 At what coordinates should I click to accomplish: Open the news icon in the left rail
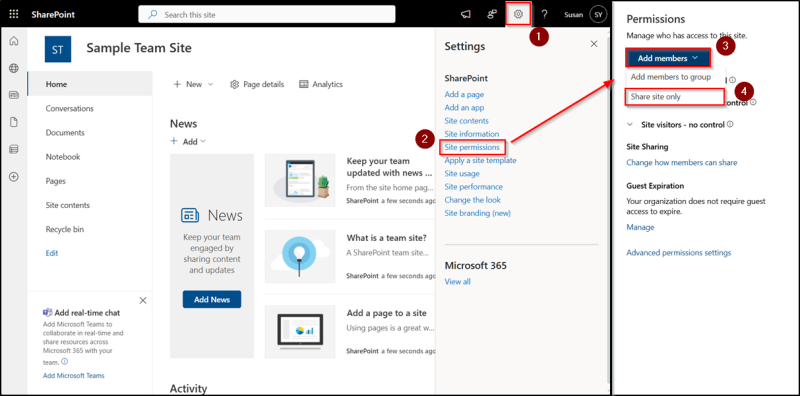coord(14,95)
